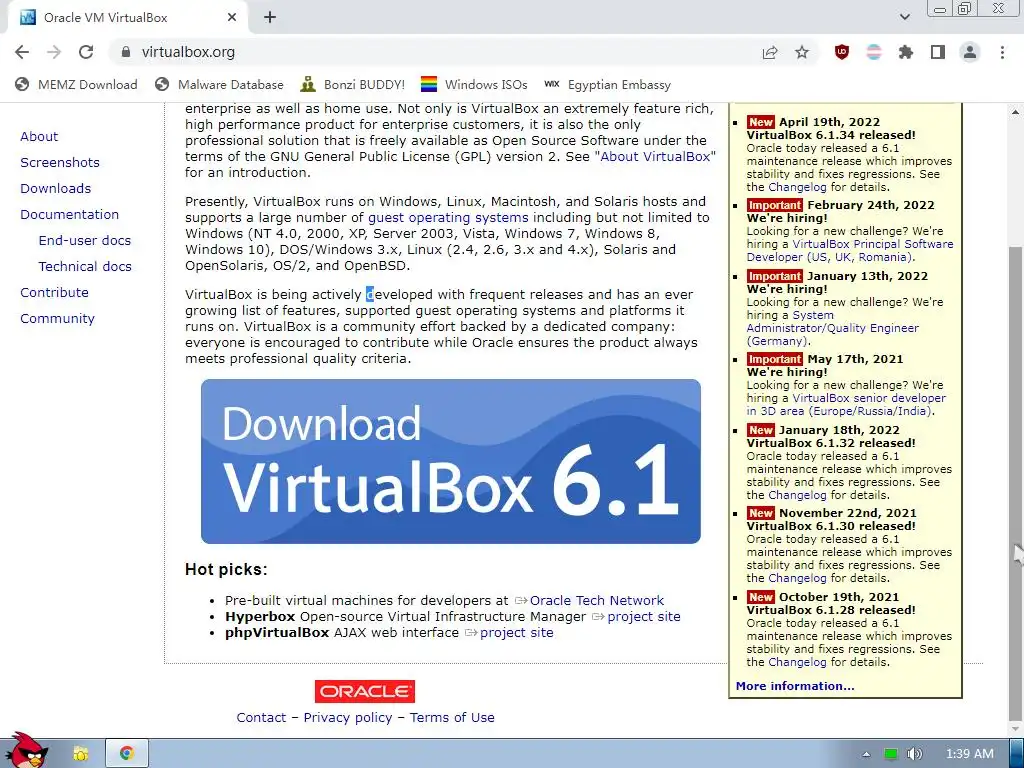Open Egyptian Embassy bookmark
This screenshot has width=1024, height=768.
[607, 85]
